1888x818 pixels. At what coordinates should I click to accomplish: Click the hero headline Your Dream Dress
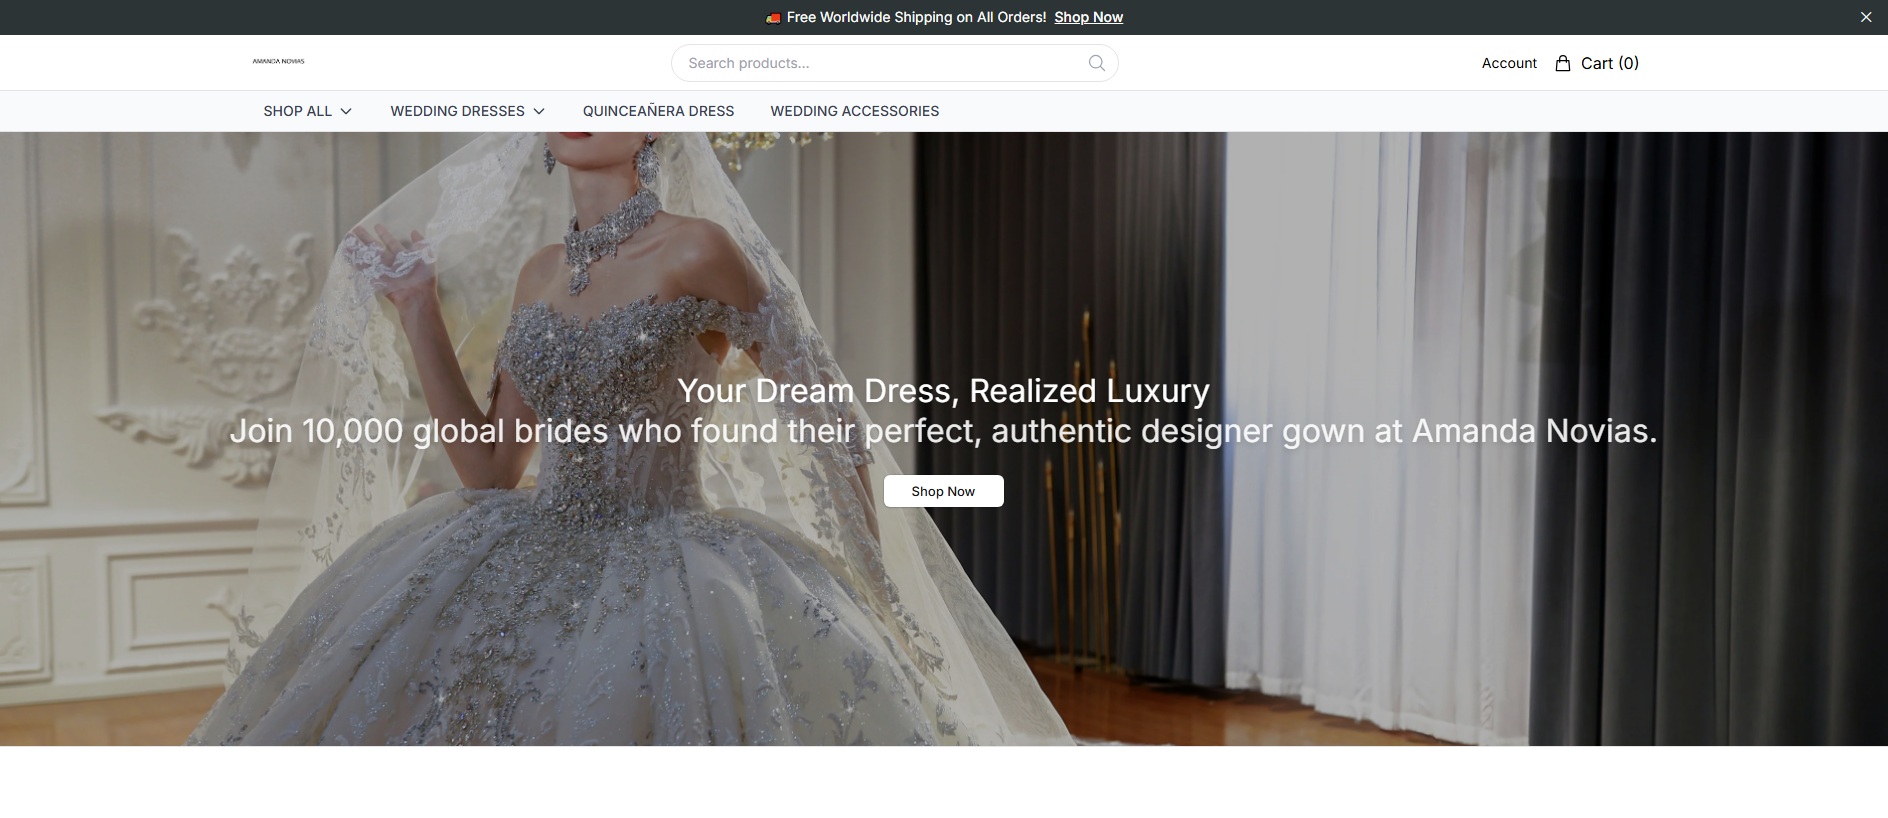click(x=944, y=391)
